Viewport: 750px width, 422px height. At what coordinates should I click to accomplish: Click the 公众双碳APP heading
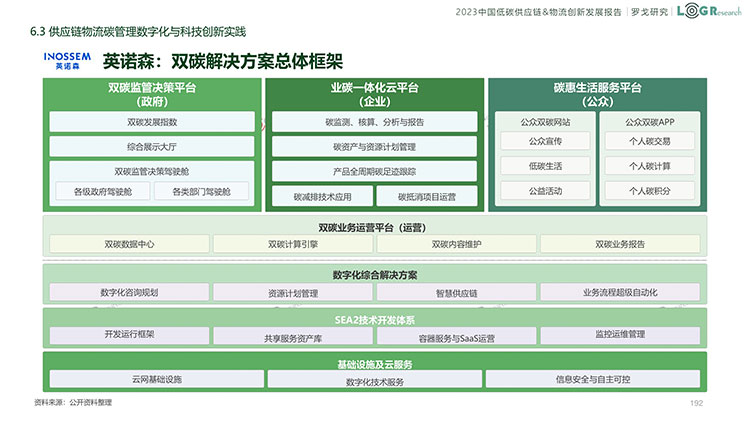(650, 122)
